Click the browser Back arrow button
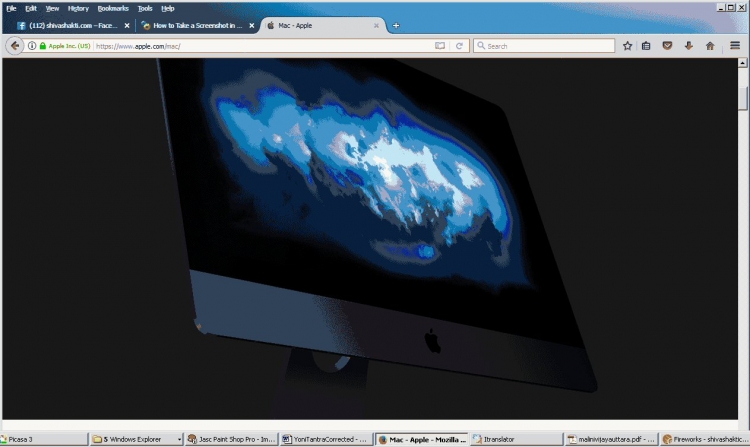The height and width of the screenshot is (447, 750). pos(15,45)
